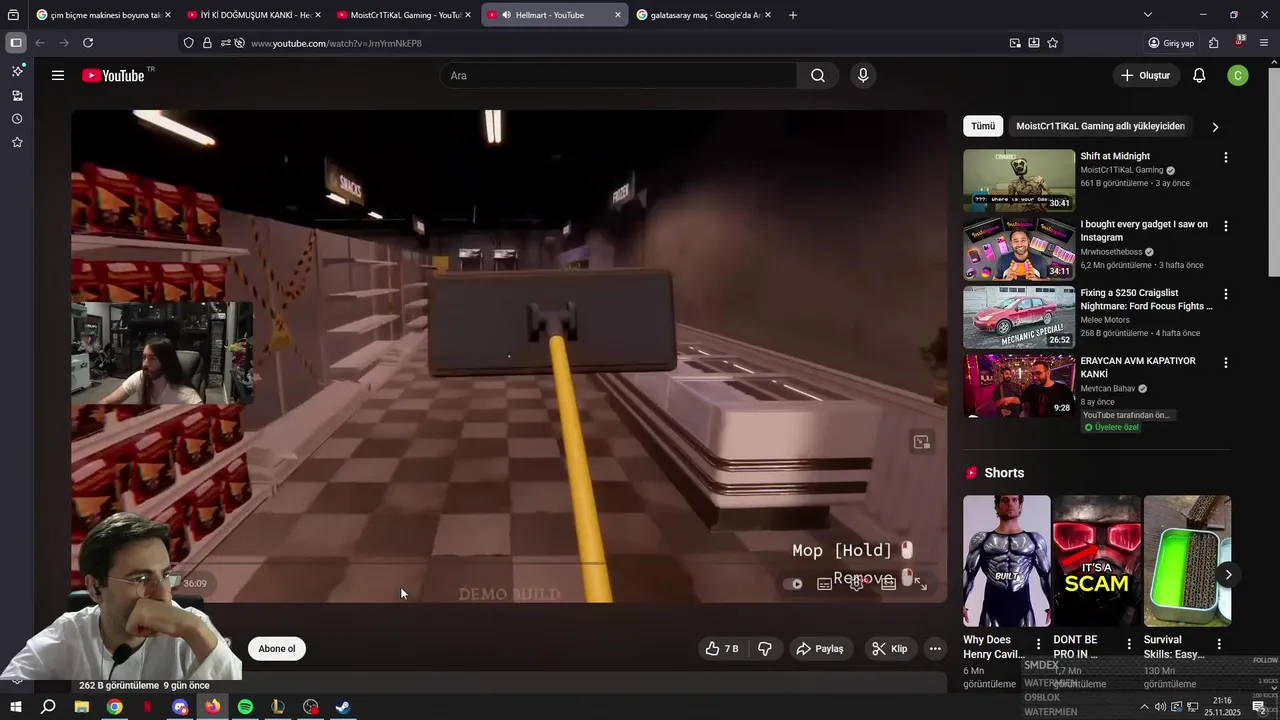The width and height of the screenshot is (1280, 720).
Task: Open options for Henry Cavill short
Action: pos(1038,644)
